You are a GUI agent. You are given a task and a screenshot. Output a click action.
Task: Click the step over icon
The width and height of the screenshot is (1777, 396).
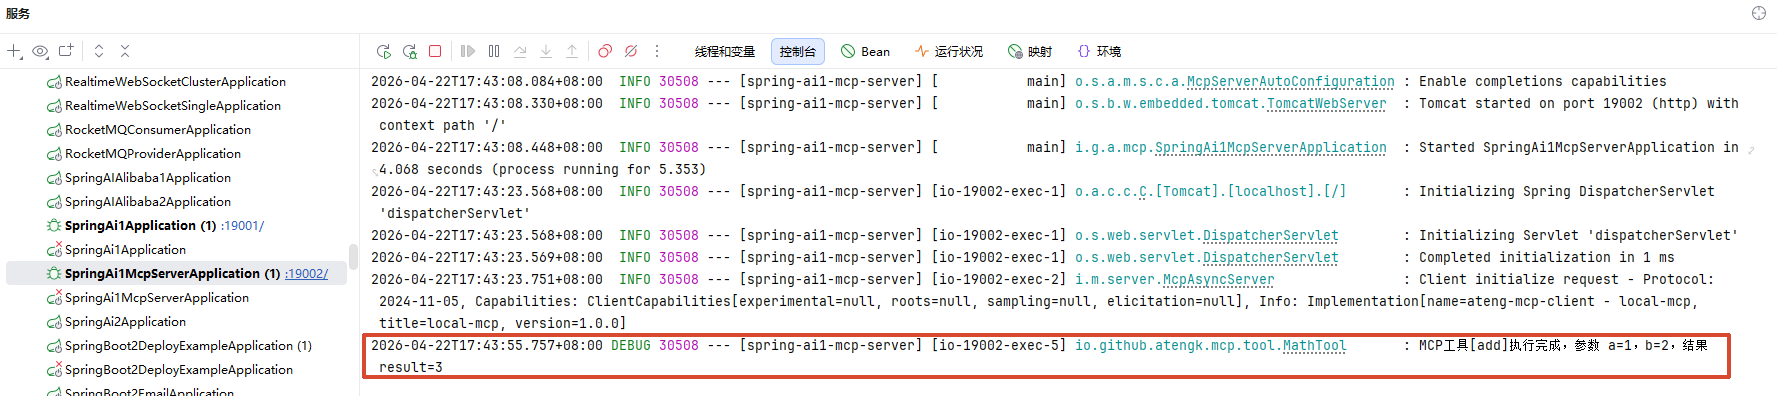click(x=520, y=51)
